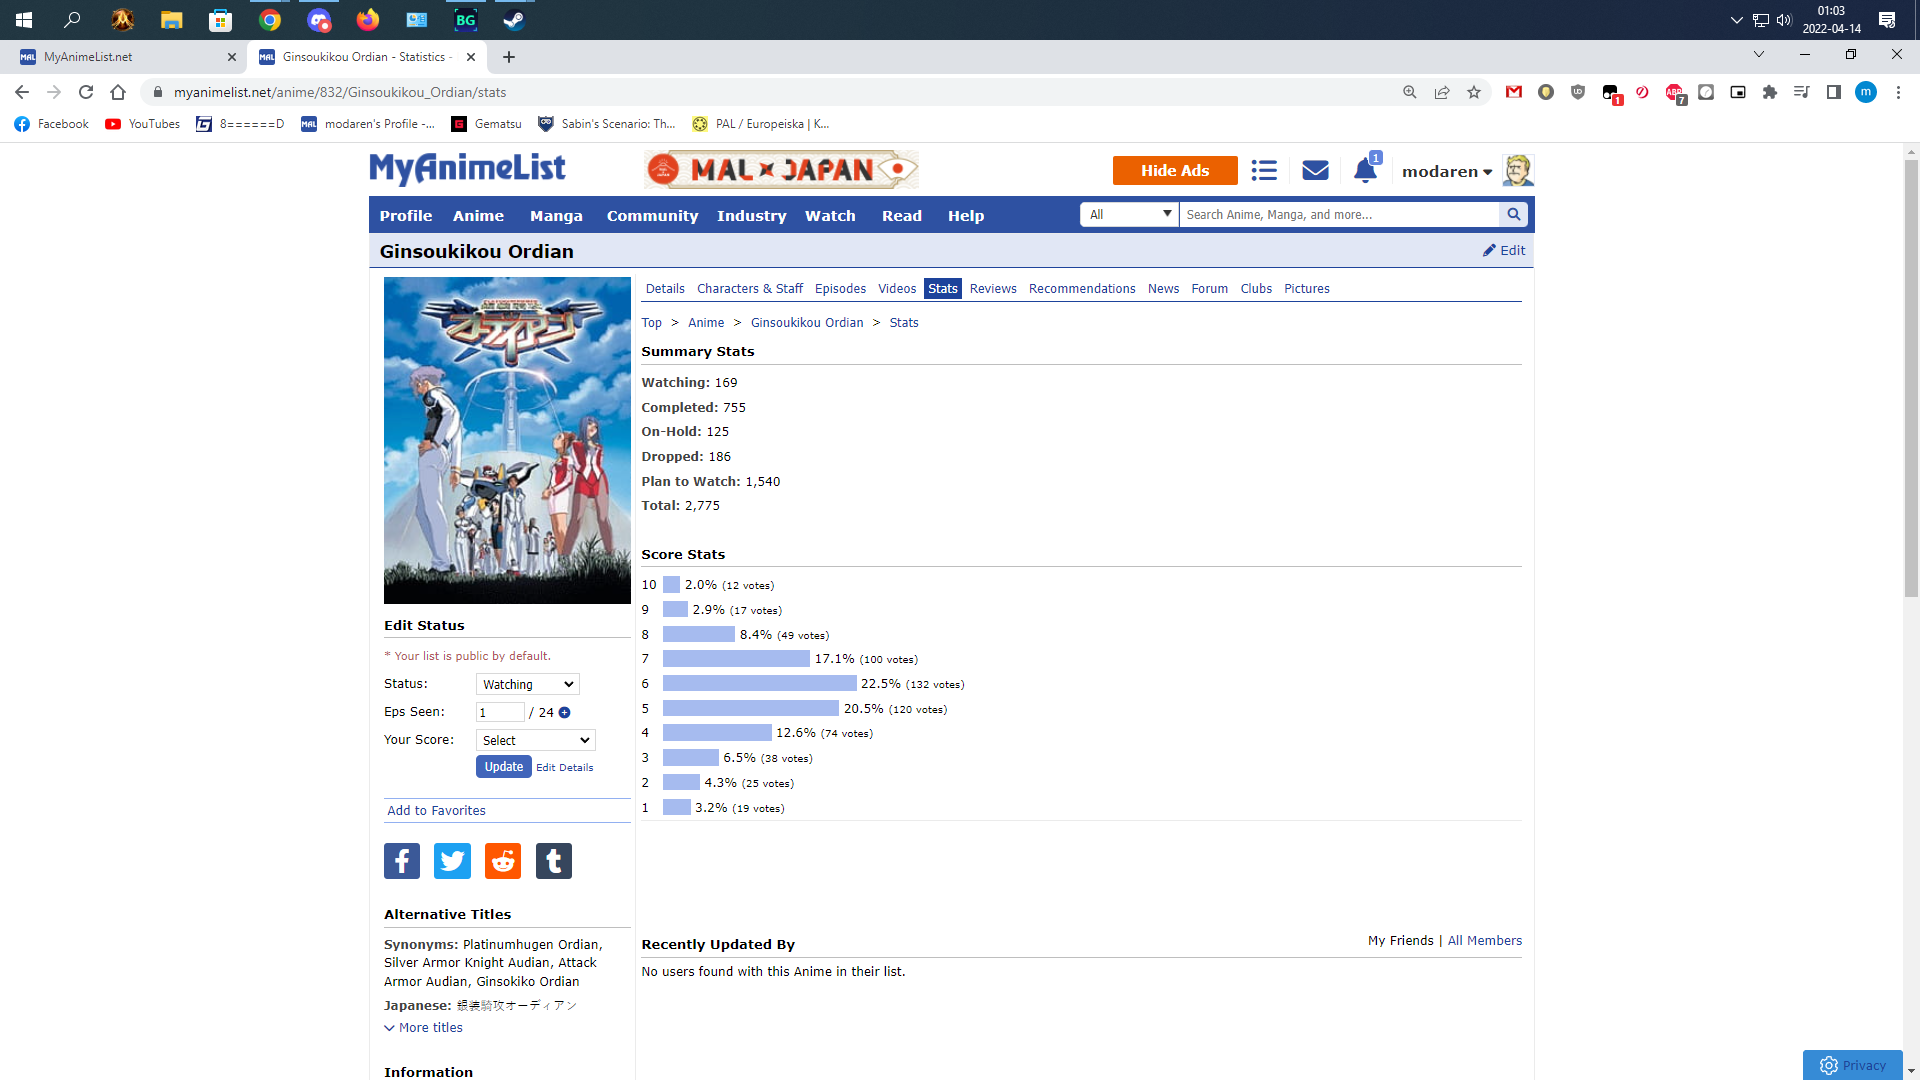Image resolution: width=1920 pixels, height=1080 pixels.
Task: Share on Tumblr icon
Action: (553, 861)
